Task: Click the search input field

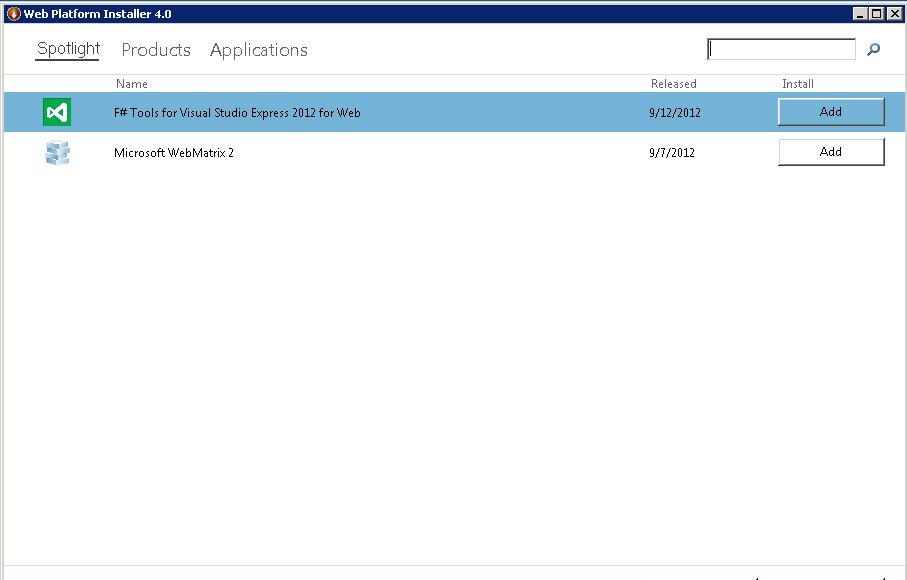Action: [x=780, y=48]
